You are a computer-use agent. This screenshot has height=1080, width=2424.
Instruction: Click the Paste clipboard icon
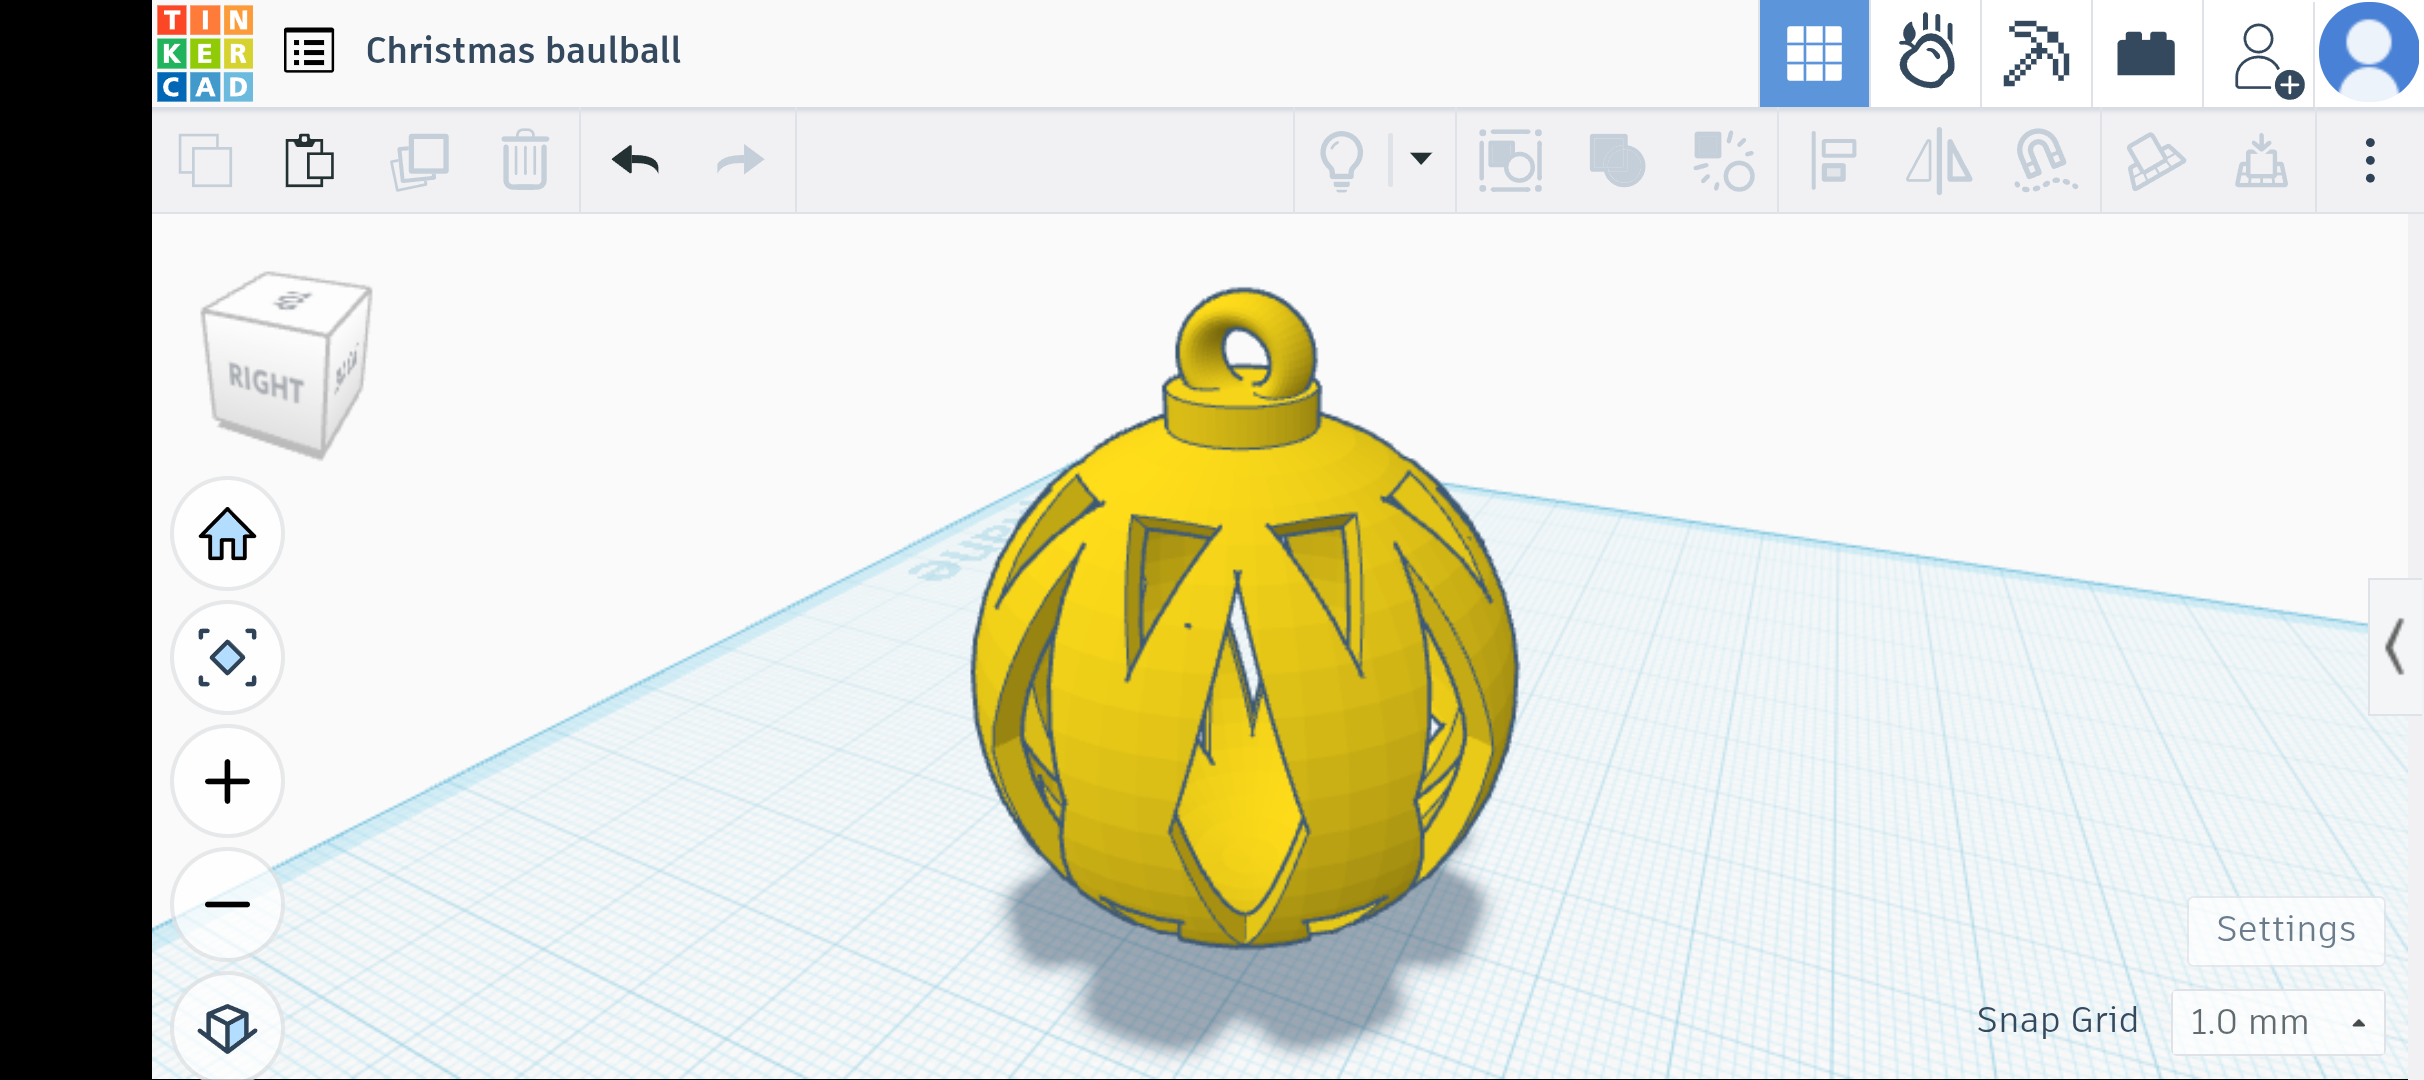point(309,160)
